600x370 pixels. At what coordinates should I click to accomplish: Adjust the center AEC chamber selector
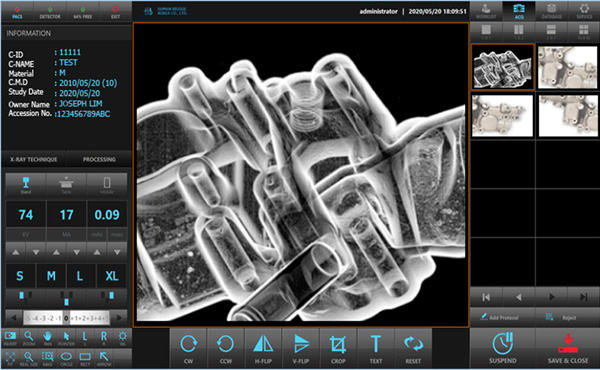tap(66, 298)
